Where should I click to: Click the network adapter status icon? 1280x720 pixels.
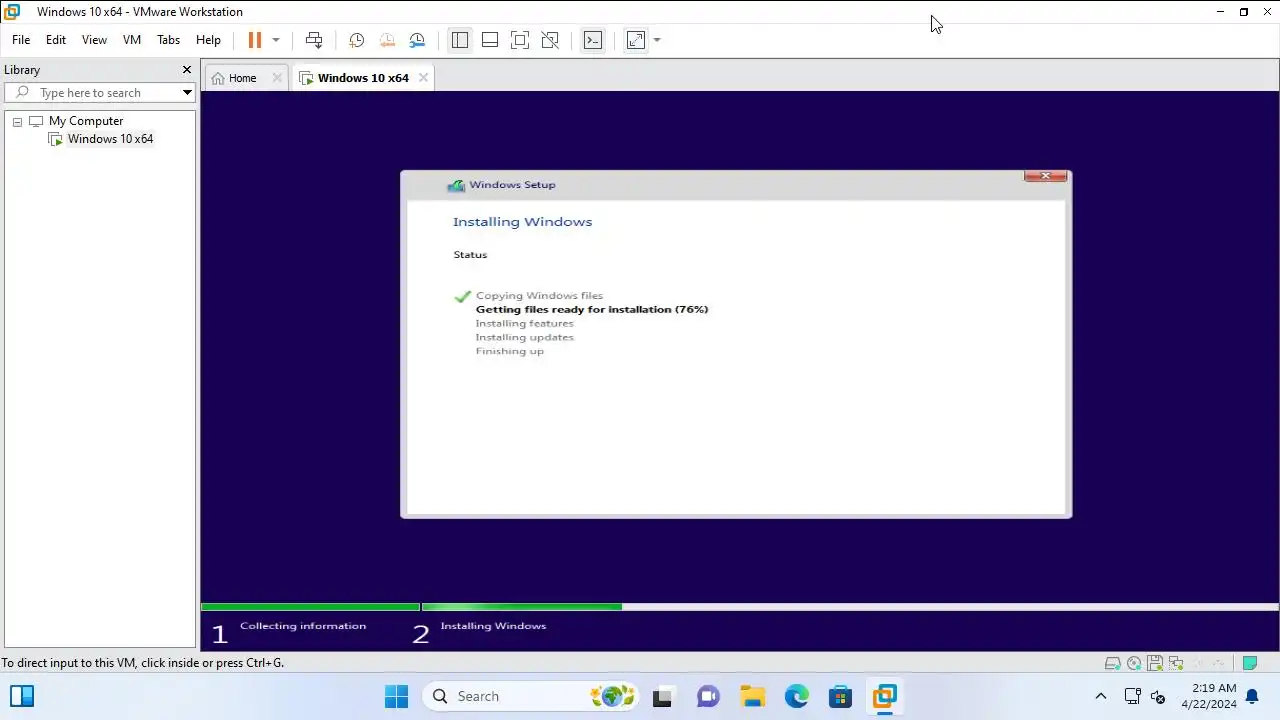pos(1176,663)
